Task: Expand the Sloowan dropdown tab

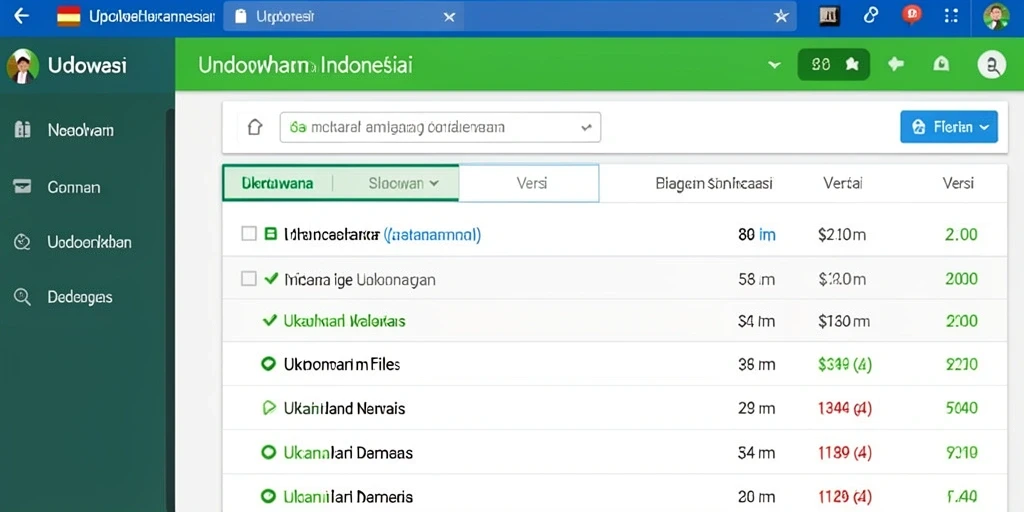Action: coord(404,184)
